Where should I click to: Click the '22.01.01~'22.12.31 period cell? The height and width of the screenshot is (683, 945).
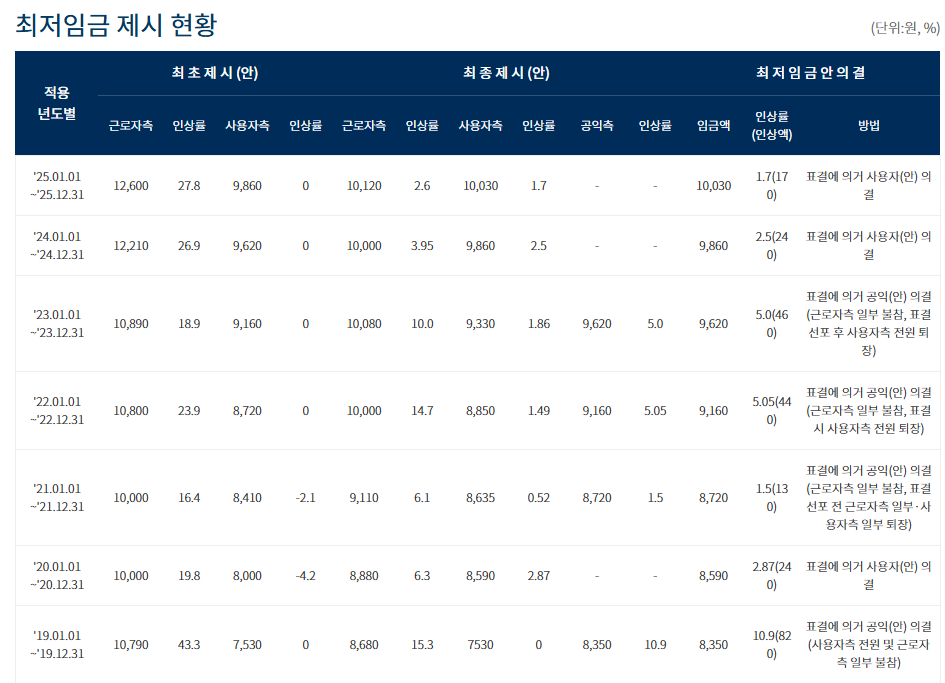[x=57, y=411]
